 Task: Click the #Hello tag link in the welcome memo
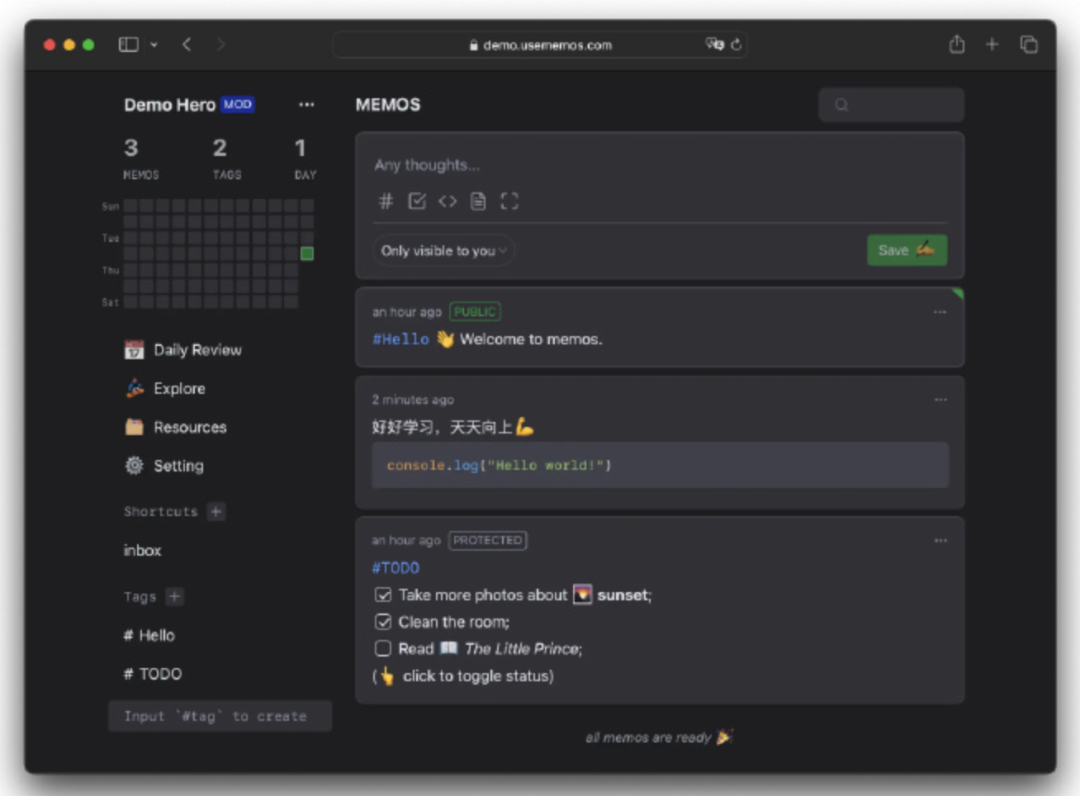click(400, 339)
